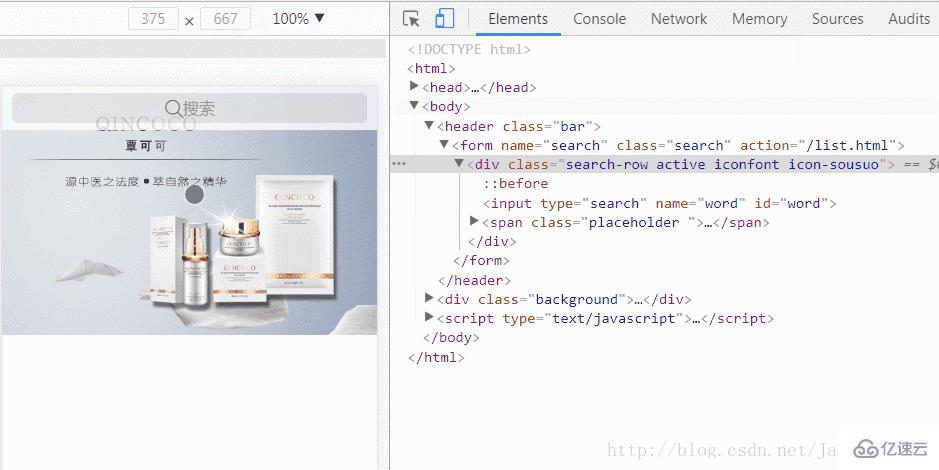Screen dimensions: 939x470
Task: Click the magnifier icon in search bar
Action: click(x=173, y=108)
